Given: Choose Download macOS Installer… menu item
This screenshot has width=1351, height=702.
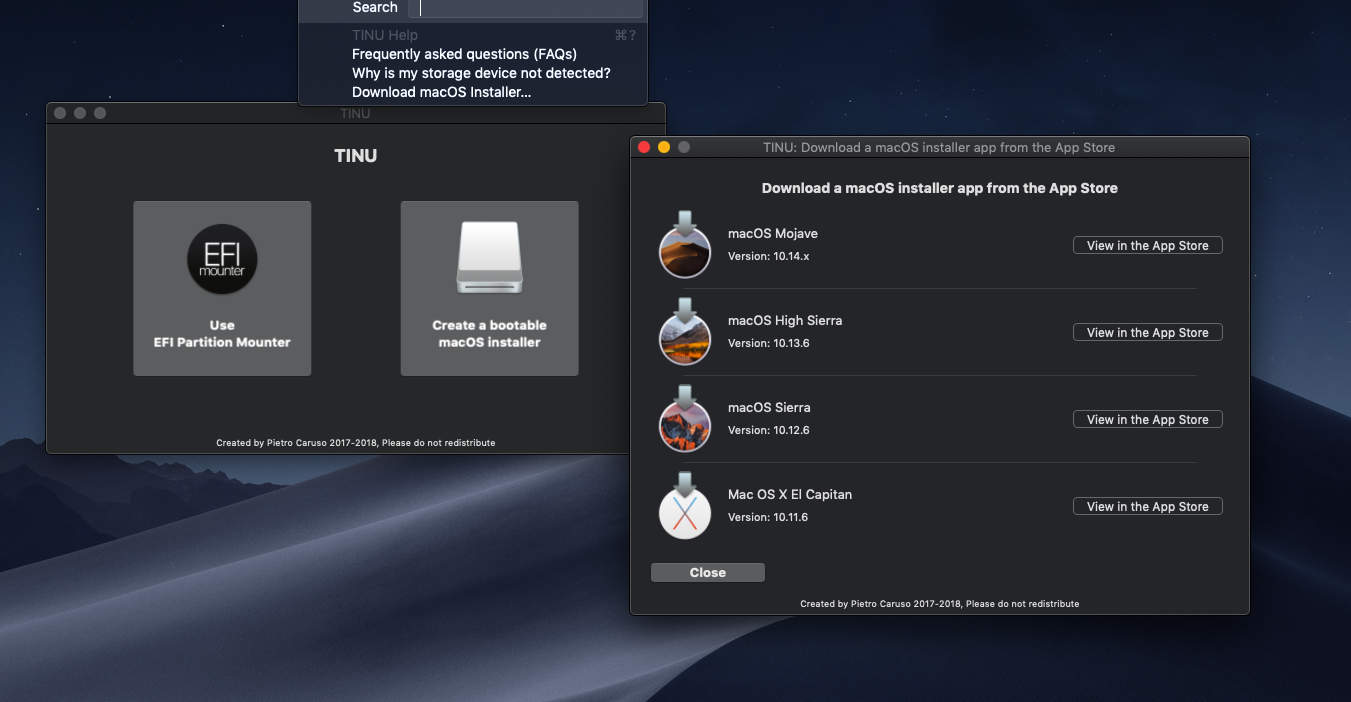Looking at the screenshot, I should [473, 92].
